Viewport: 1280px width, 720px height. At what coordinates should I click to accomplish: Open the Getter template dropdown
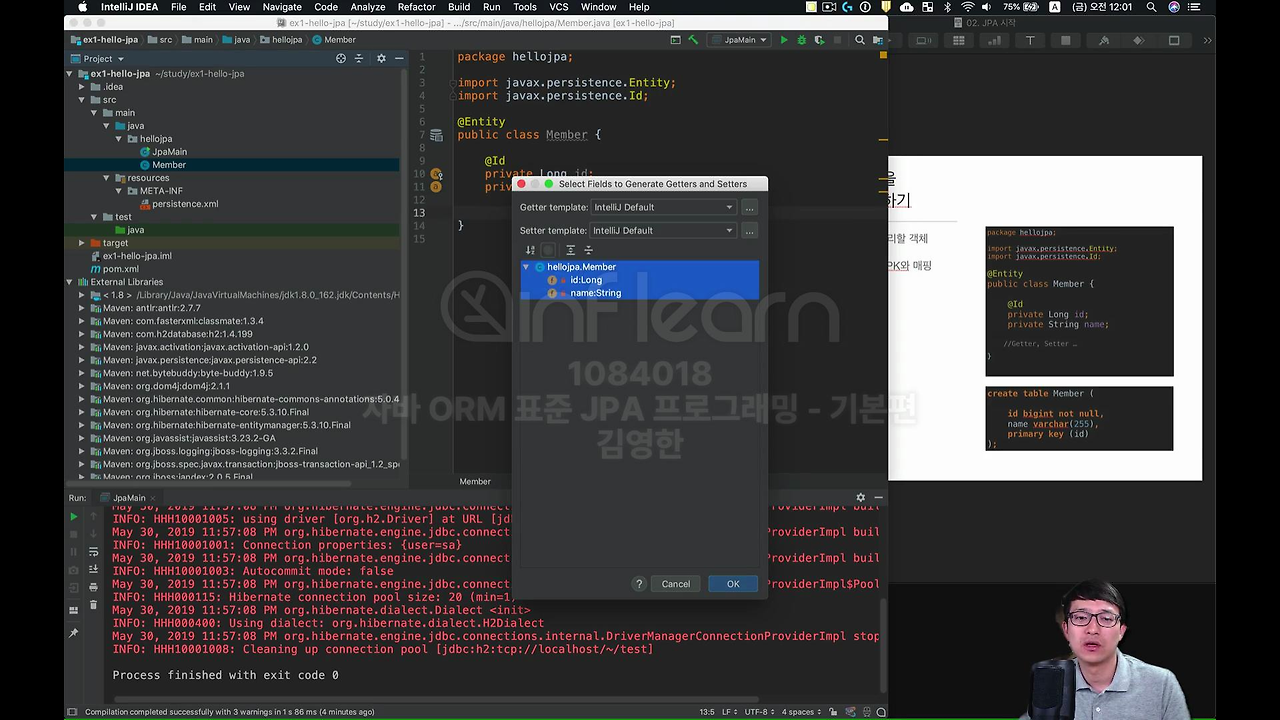(663, 207)
